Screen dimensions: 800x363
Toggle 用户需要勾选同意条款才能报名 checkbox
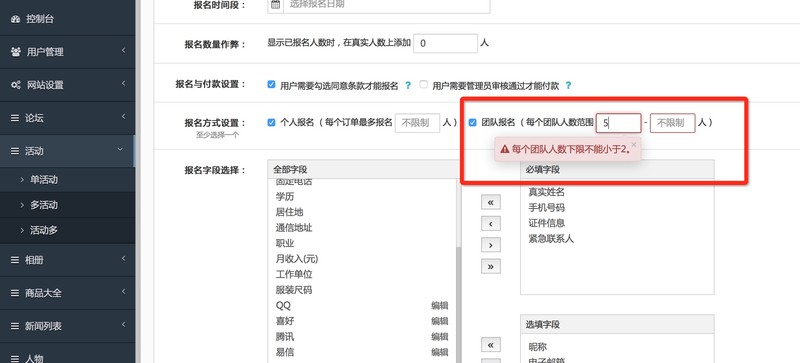271,85
